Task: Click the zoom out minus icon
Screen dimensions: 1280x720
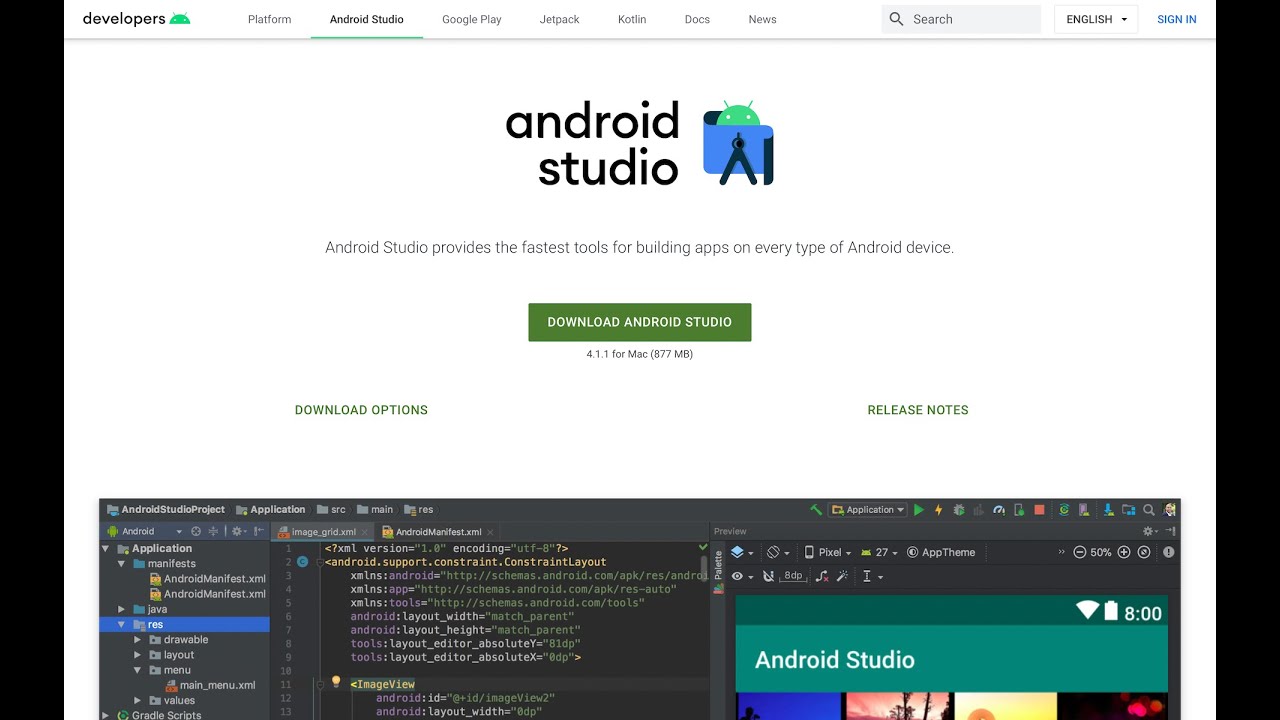Action: pyautogui.click(x=1079, y=552)
